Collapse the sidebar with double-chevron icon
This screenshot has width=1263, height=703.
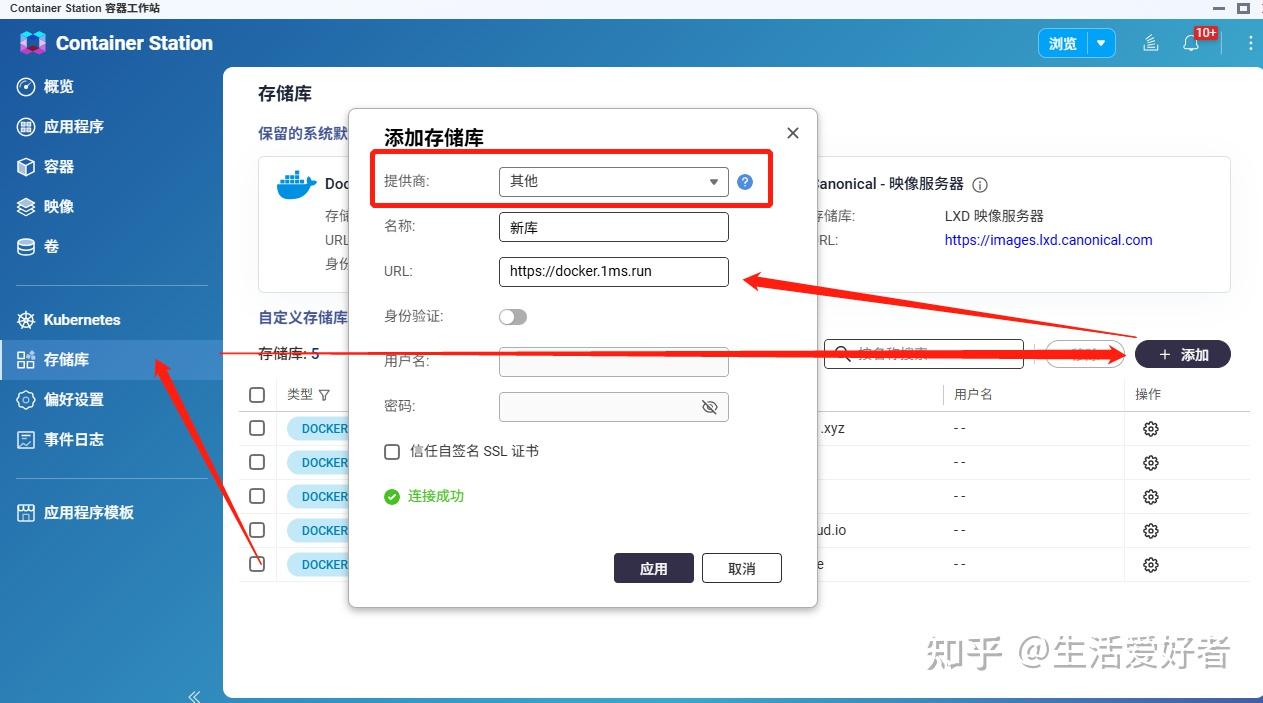194,696
